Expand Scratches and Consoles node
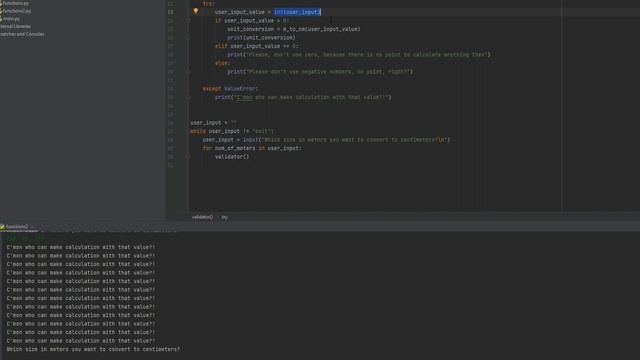Screen dimensions: 640x360 click(22, 34)
